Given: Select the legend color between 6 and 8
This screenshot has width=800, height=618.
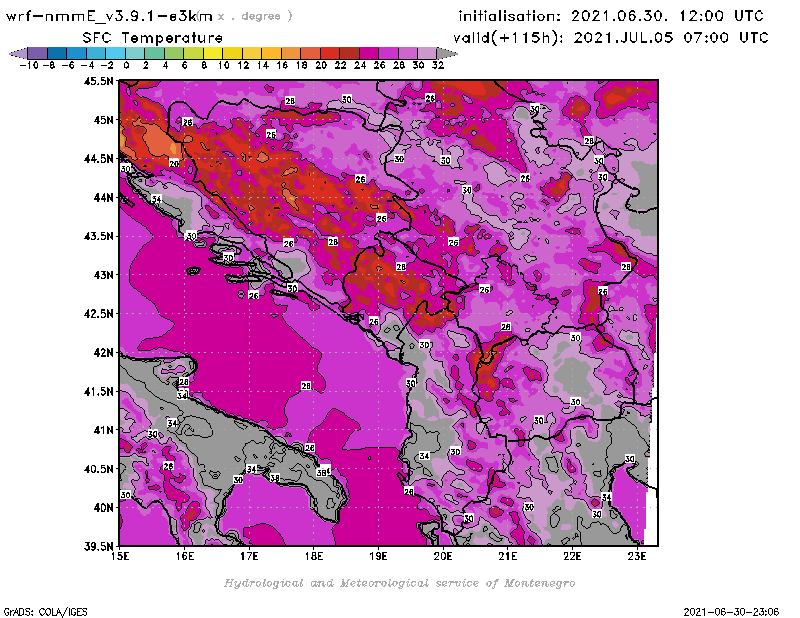Looking at the screenshot, I should point(193,53).
